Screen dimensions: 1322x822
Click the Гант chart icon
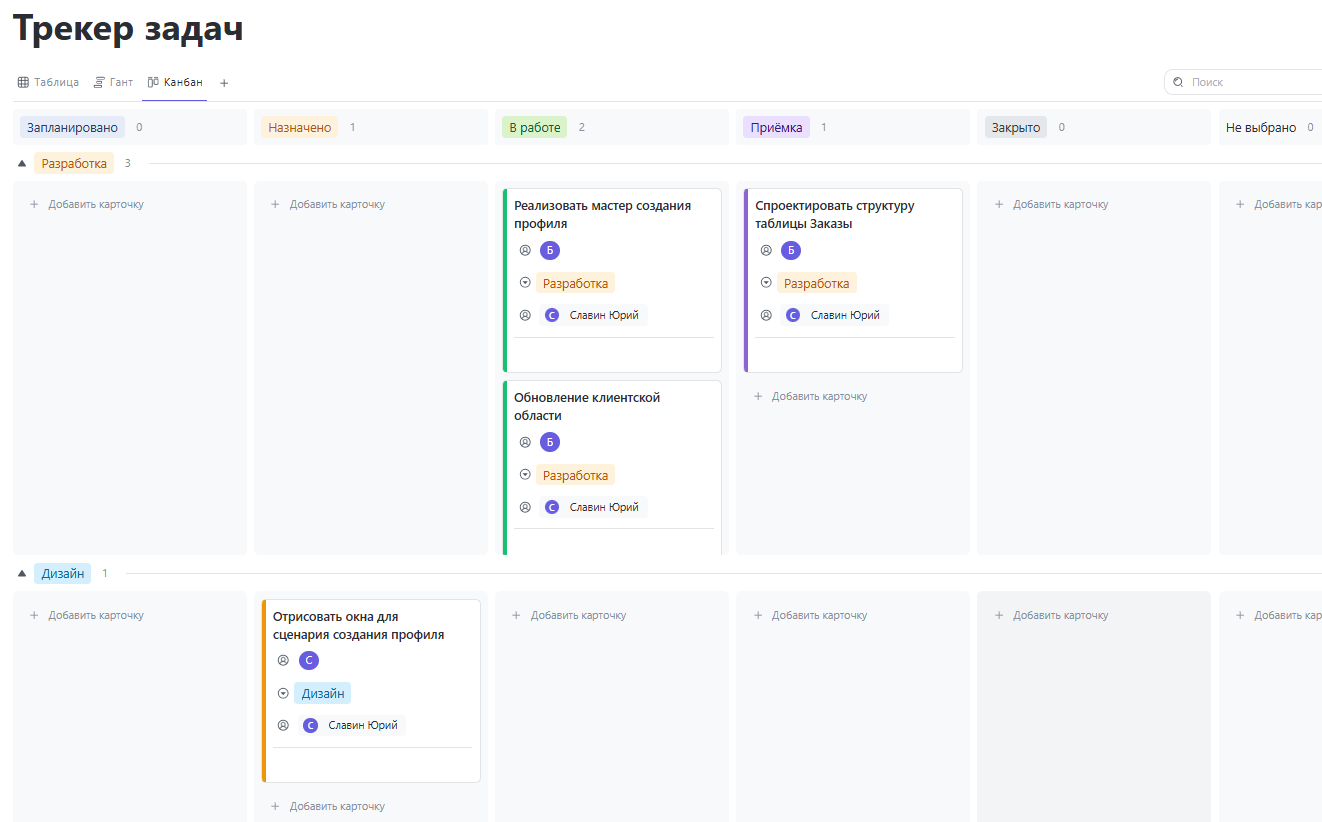tap(100, 82)
